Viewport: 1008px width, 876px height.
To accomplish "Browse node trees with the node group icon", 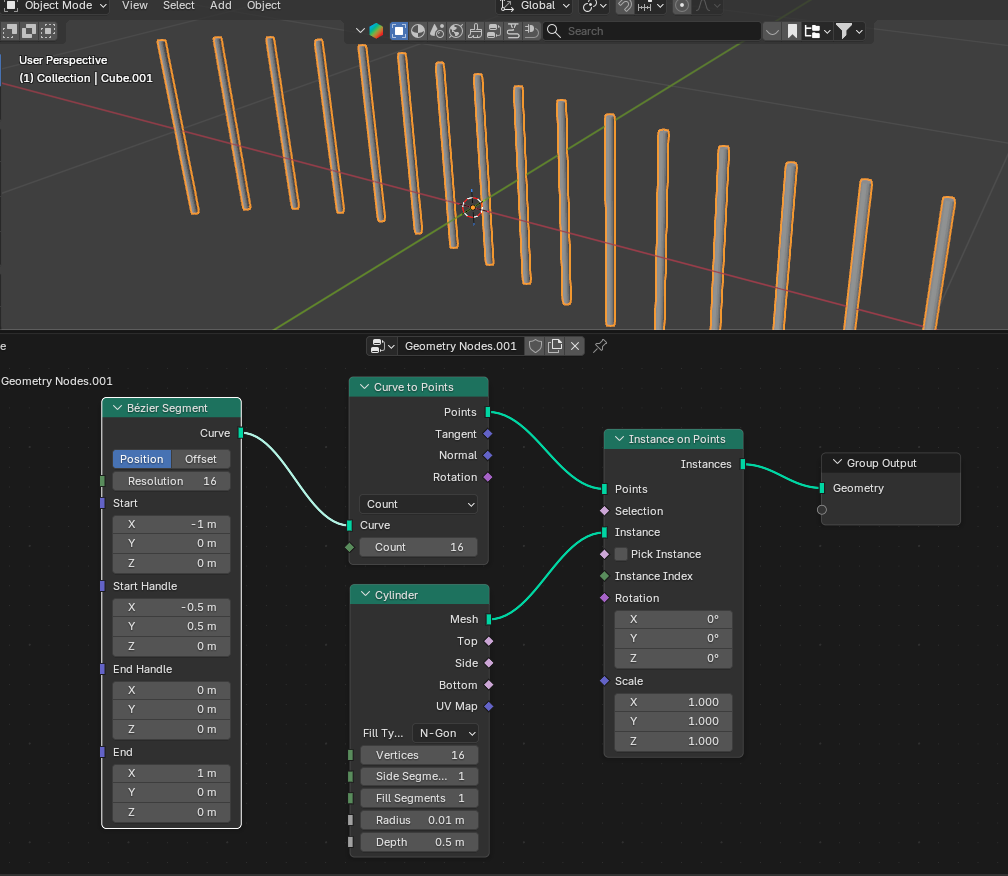I will tap(382, 346).
